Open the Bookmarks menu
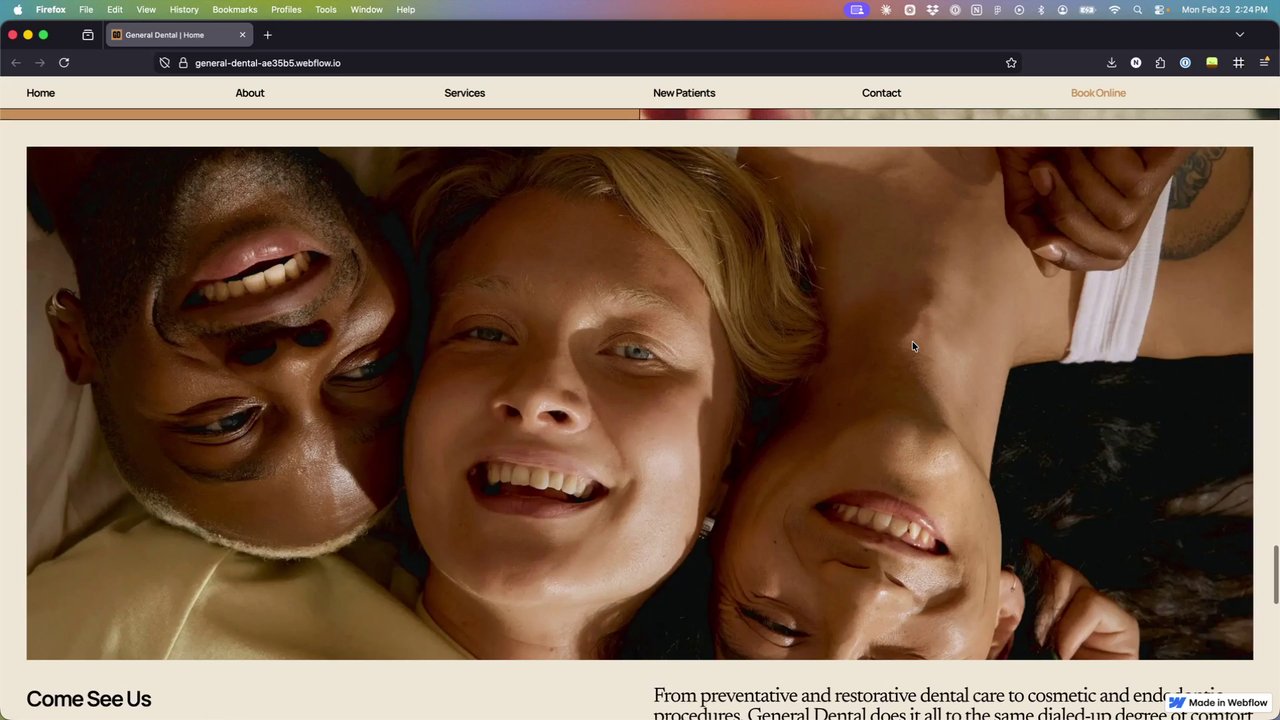 [x=235, y=9]
